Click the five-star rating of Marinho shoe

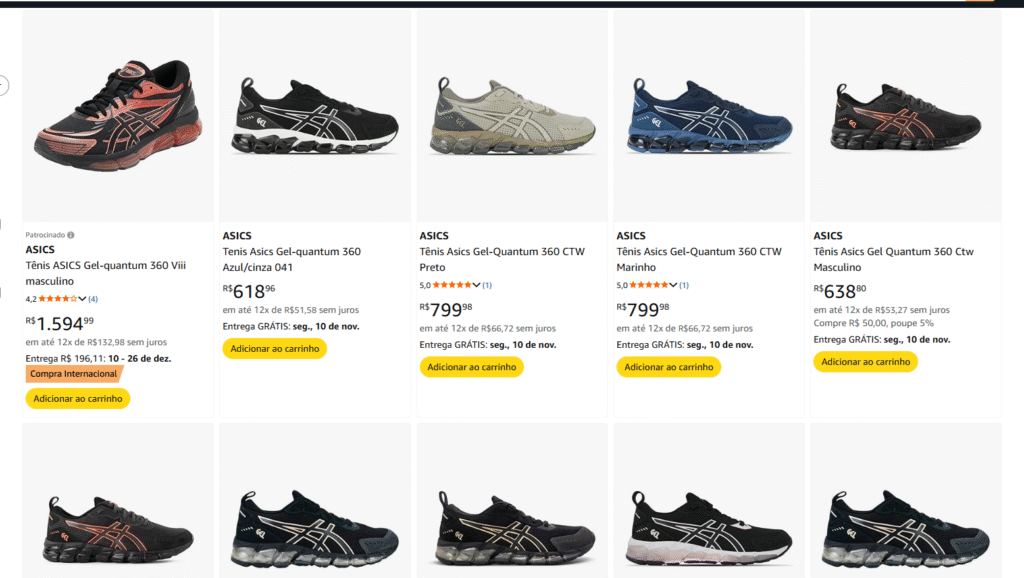650,285
